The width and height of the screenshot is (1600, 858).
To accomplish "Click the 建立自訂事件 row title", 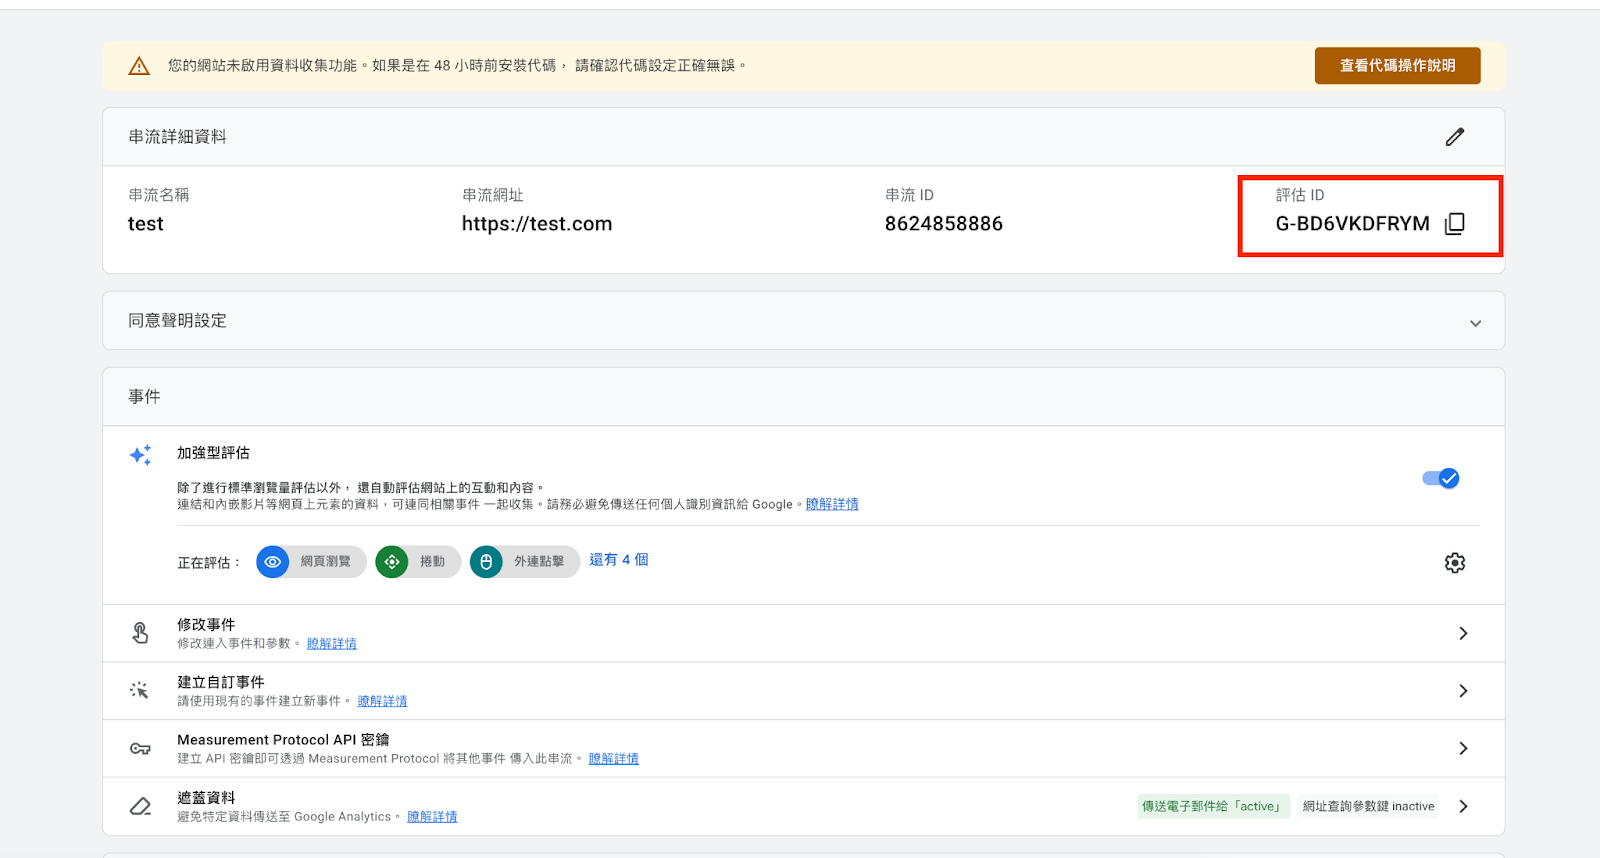I will [221, 682].
